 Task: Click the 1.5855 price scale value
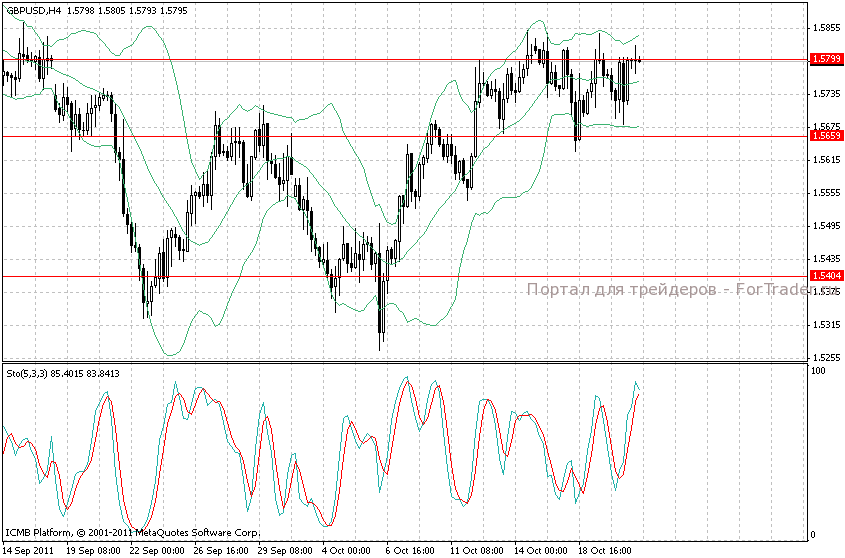coord(825,28)
